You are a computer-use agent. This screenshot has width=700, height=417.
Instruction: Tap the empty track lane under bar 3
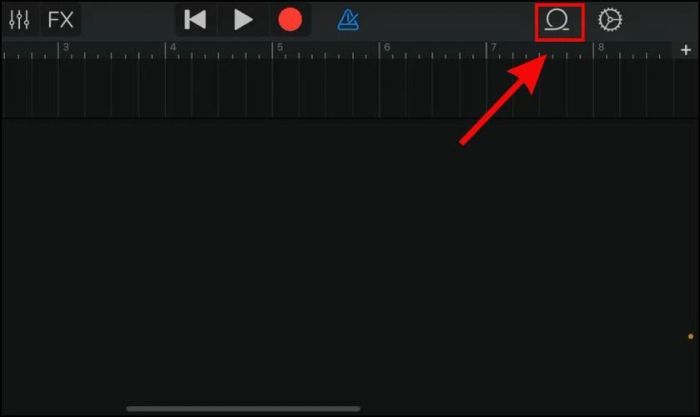[x=112, y=88]
